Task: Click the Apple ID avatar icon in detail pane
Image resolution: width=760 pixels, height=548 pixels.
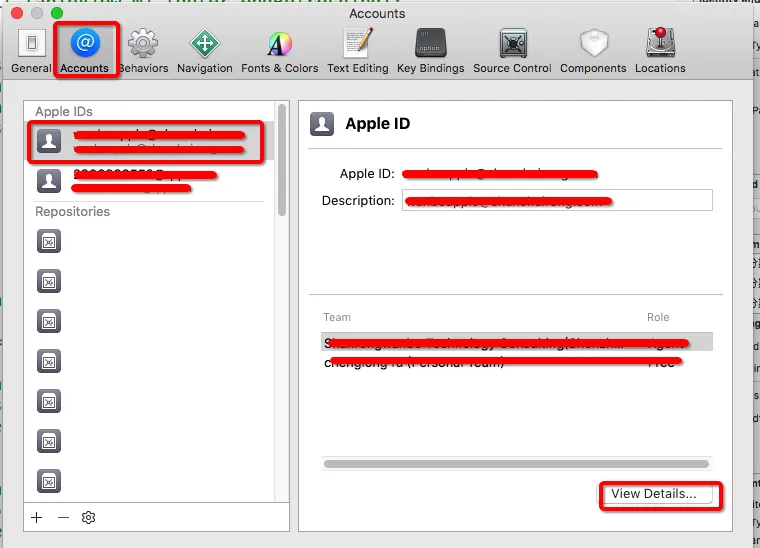Action: pos(322,124)
